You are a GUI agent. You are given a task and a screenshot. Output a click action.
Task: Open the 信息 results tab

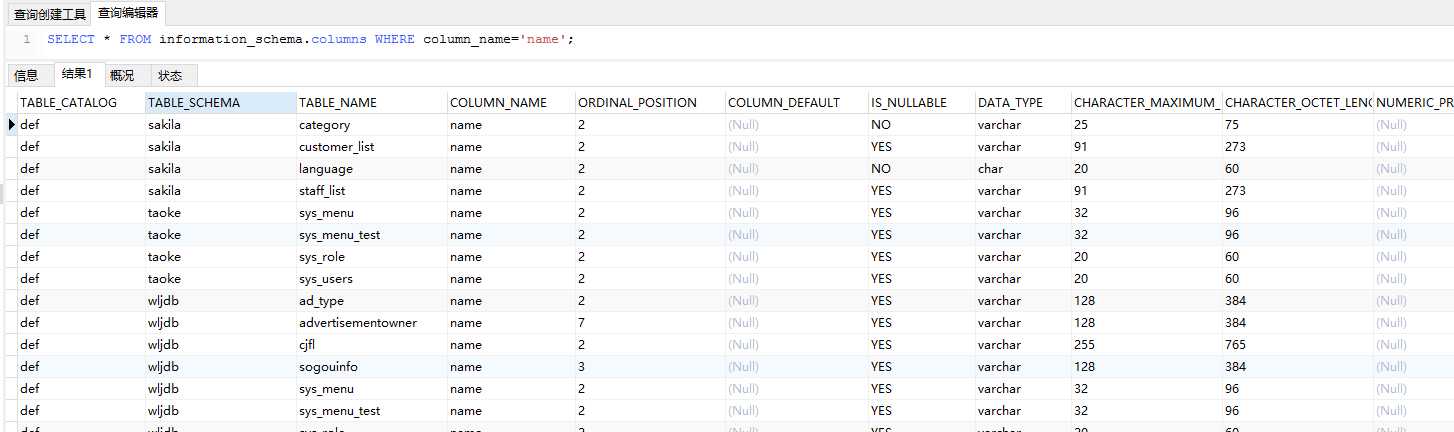pos(26,75)
